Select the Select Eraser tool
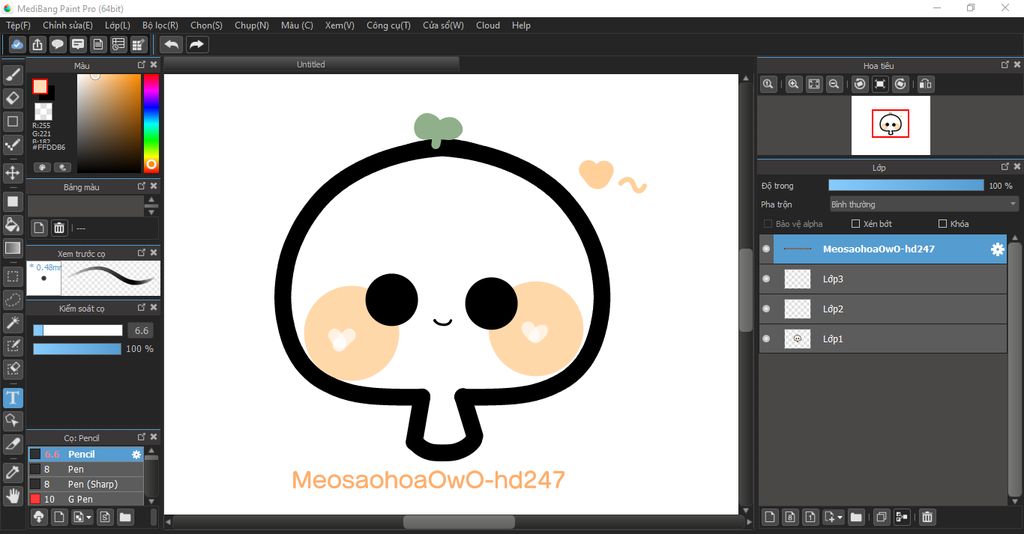The width and height of the screenshot is (1024, 534). tap(12, 368)
